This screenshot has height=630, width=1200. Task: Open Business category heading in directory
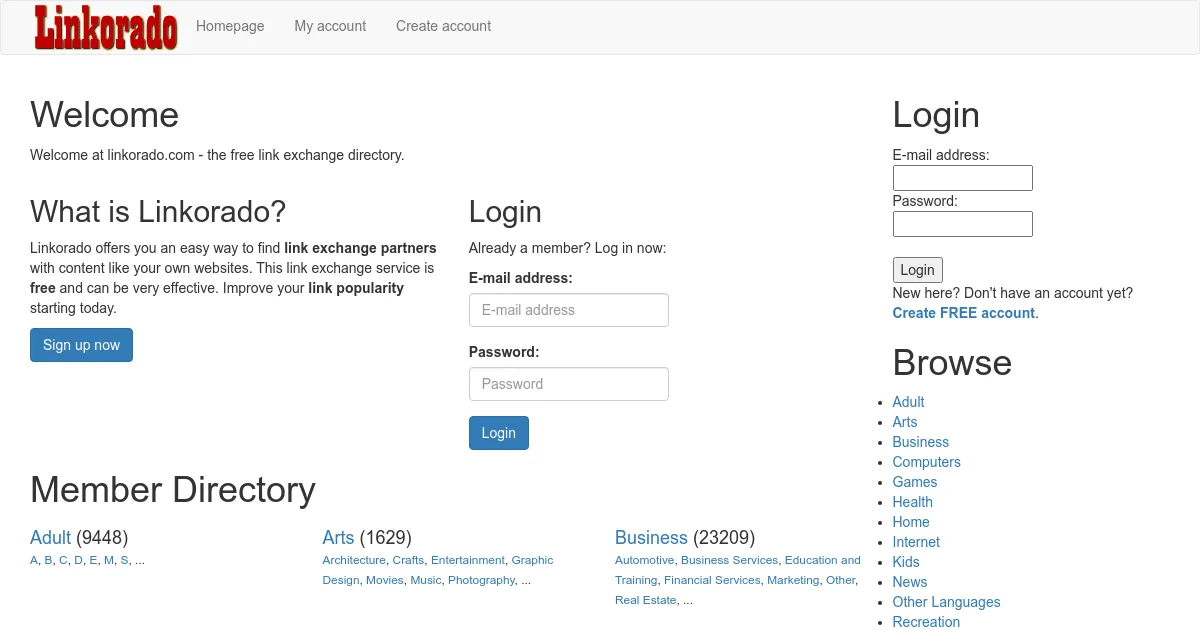point(651,538)
